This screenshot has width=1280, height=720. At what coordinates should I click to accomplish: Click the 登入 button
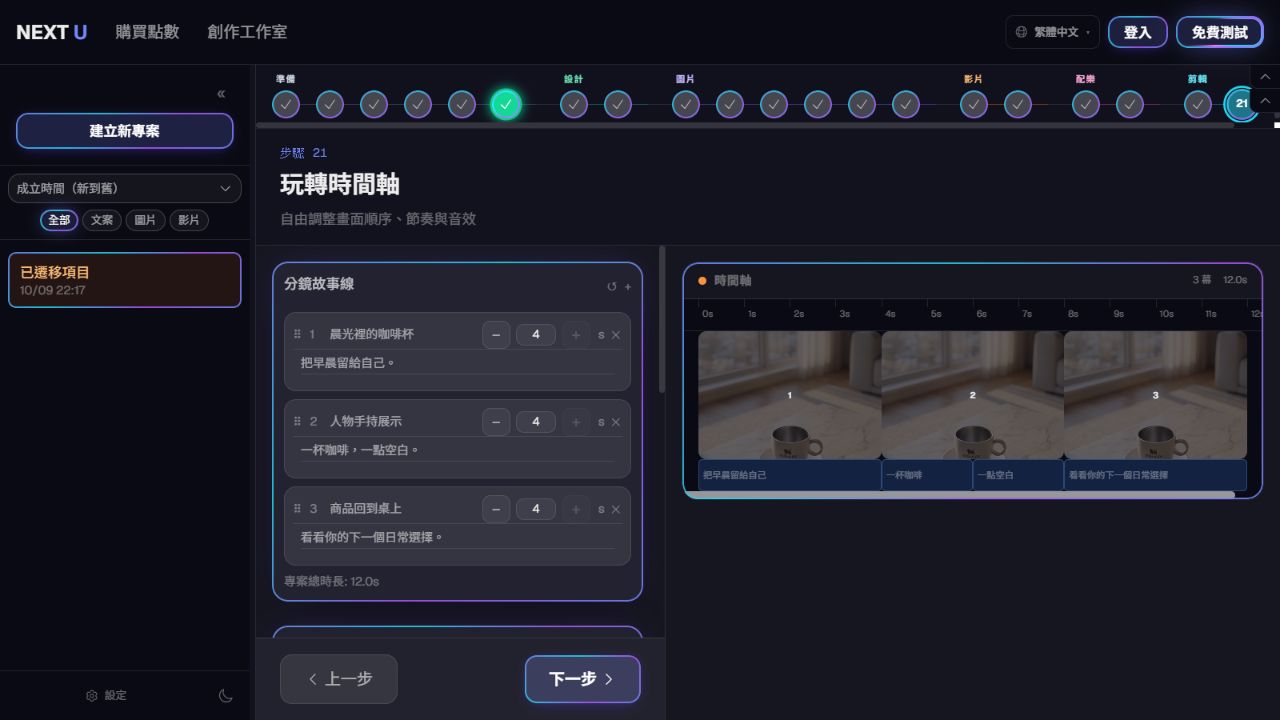pyautogui.click(x=1138, y=32)
